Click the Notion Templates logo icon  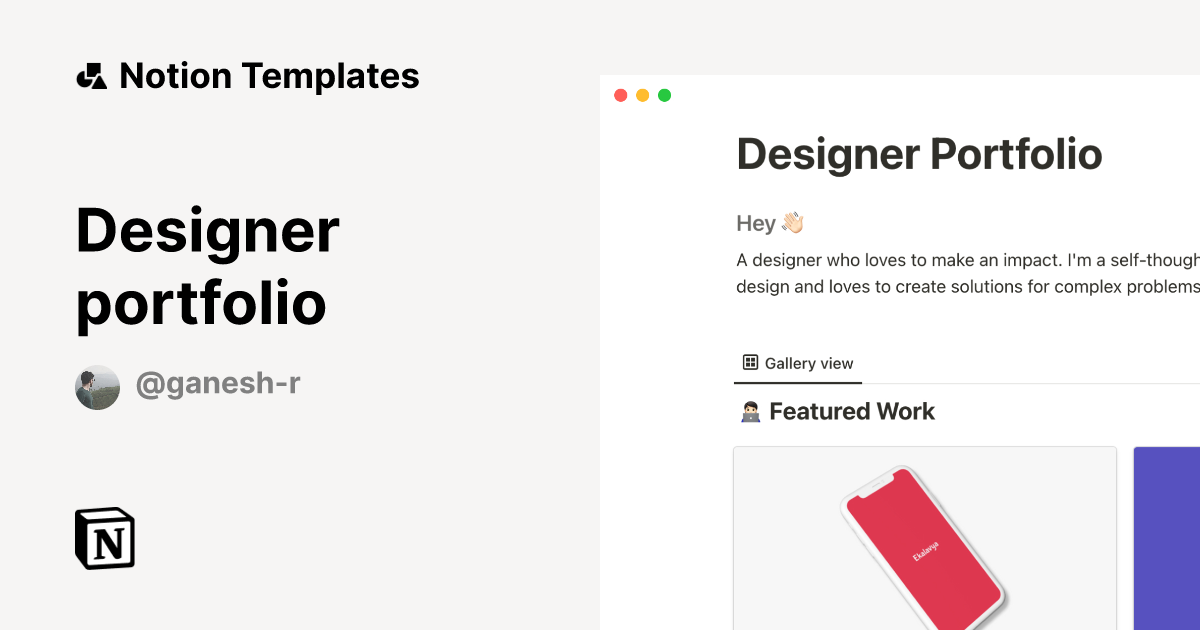(92, 75)
